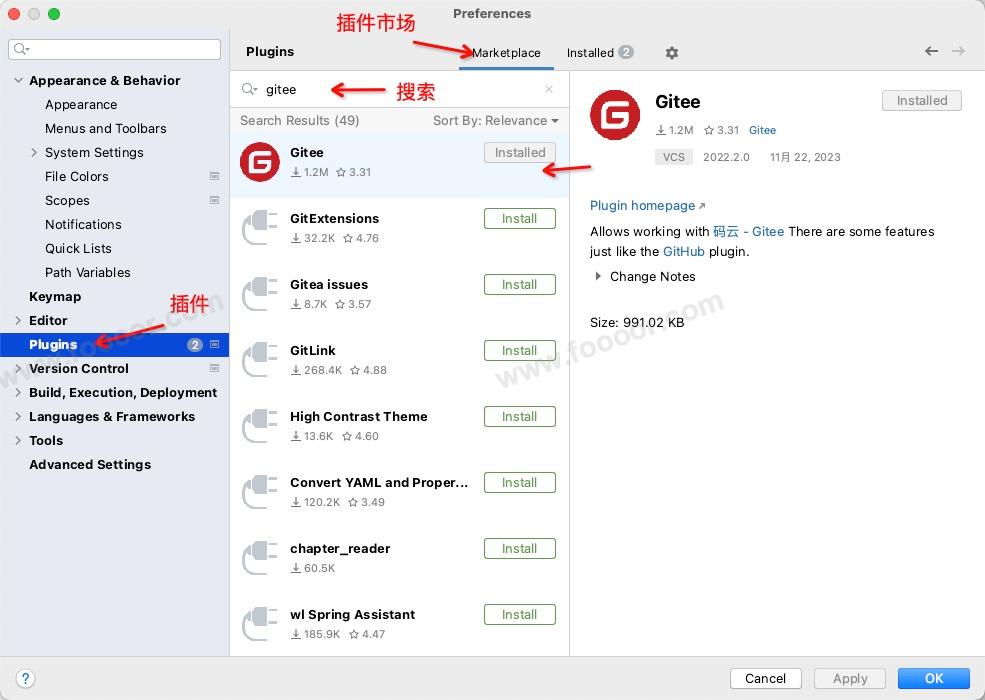Select the Marketplace tab
The width and height of the screenshot is (985, 700).
pos(506,52)
